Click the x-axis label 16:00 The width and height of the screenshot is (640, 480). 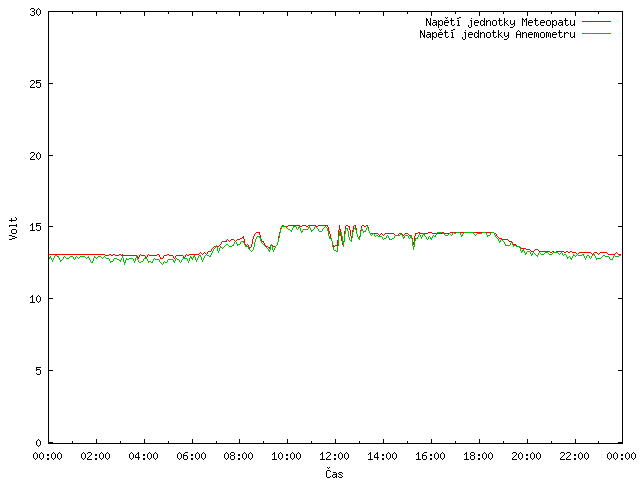430,456
